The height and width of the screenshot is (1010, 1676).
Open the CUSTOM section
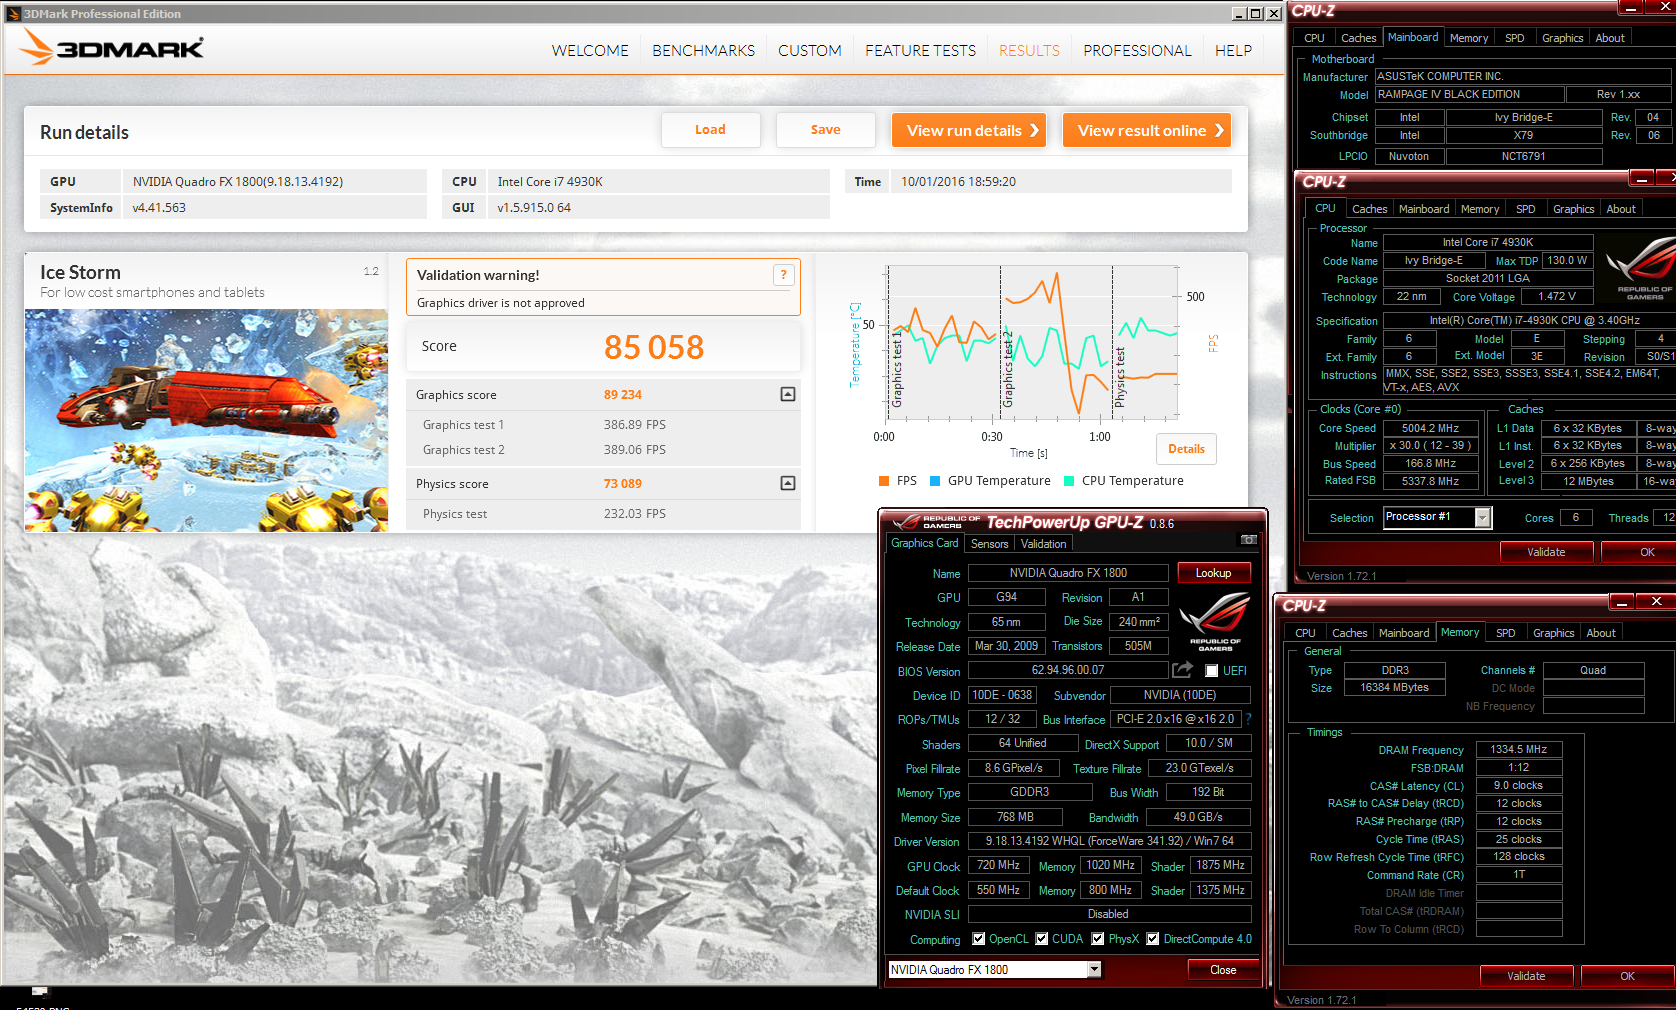point(810,50)
